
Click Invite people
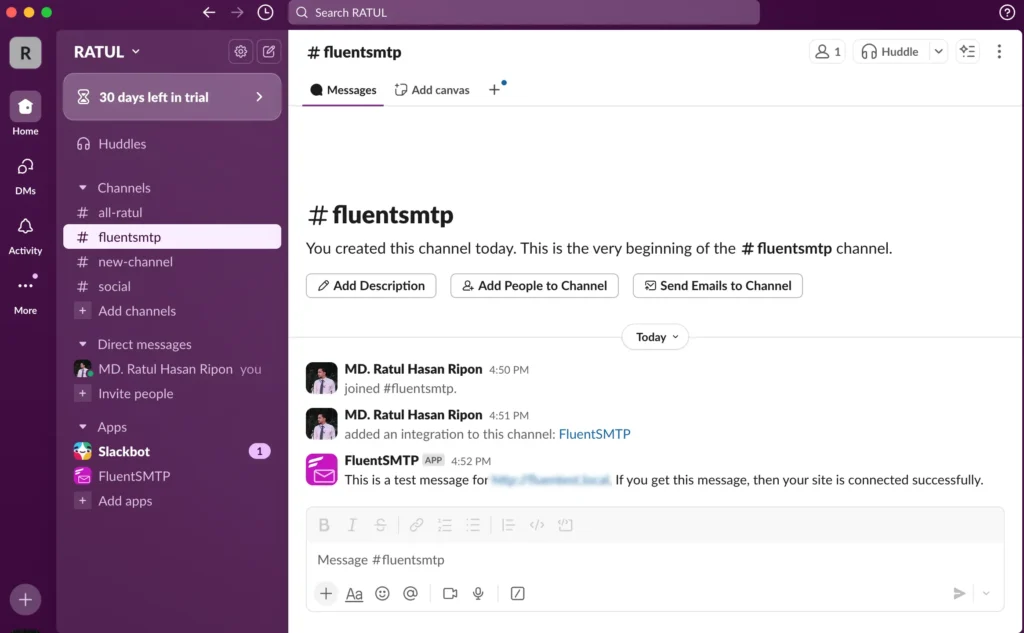click(172, 393)
